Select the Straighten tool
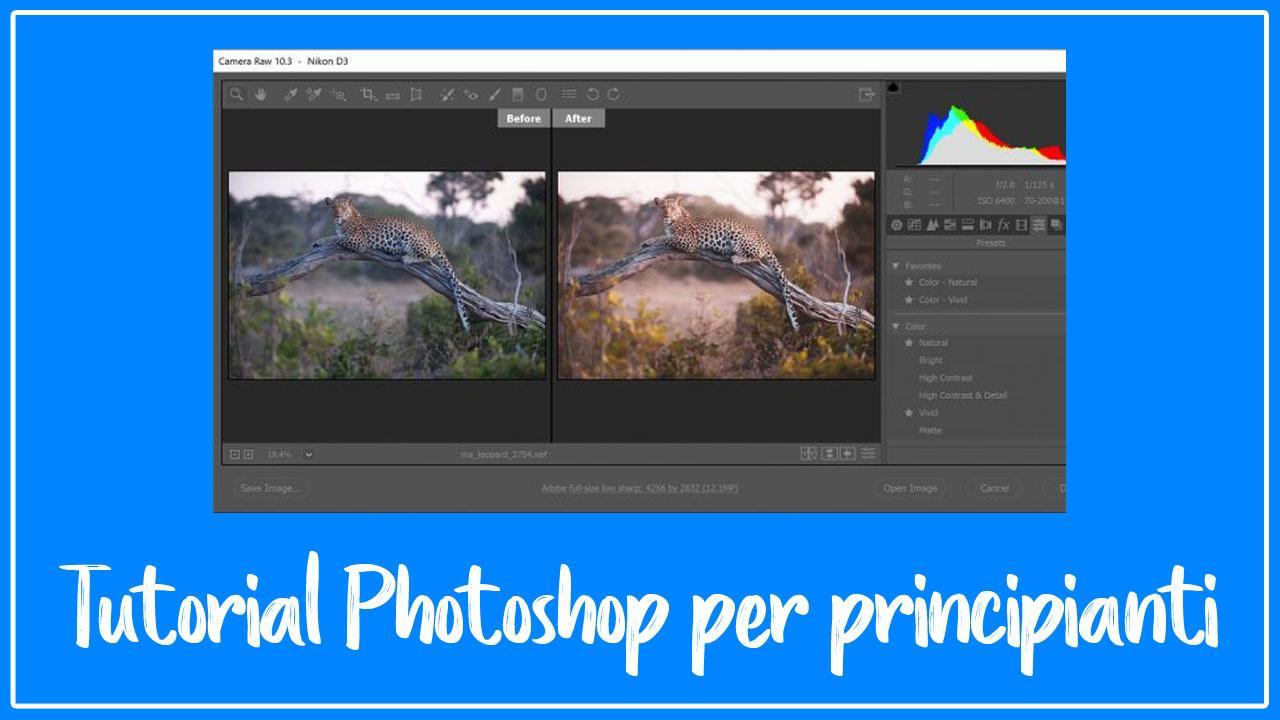Image resolution: width=1280 pixels, height=720 pixels. tap(392, 95)
